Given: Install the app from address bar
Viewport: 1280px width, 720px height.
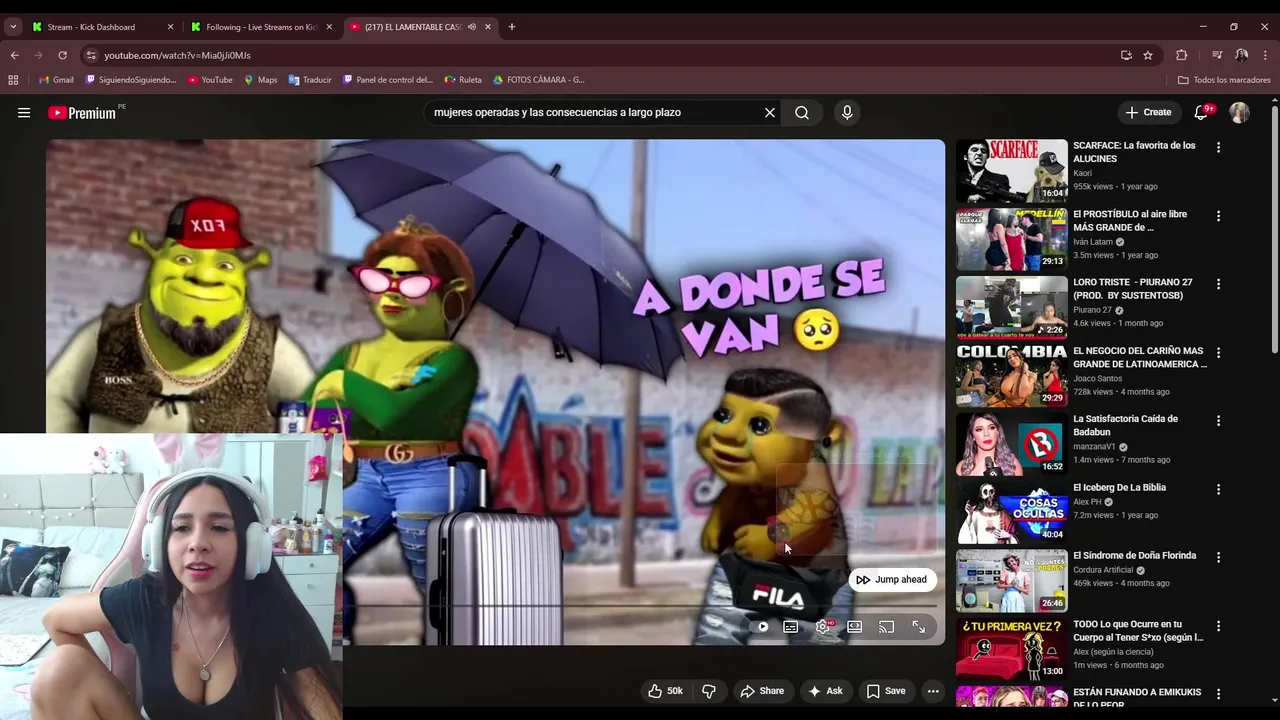Looking at the screenshot, I should point(1126,55).
